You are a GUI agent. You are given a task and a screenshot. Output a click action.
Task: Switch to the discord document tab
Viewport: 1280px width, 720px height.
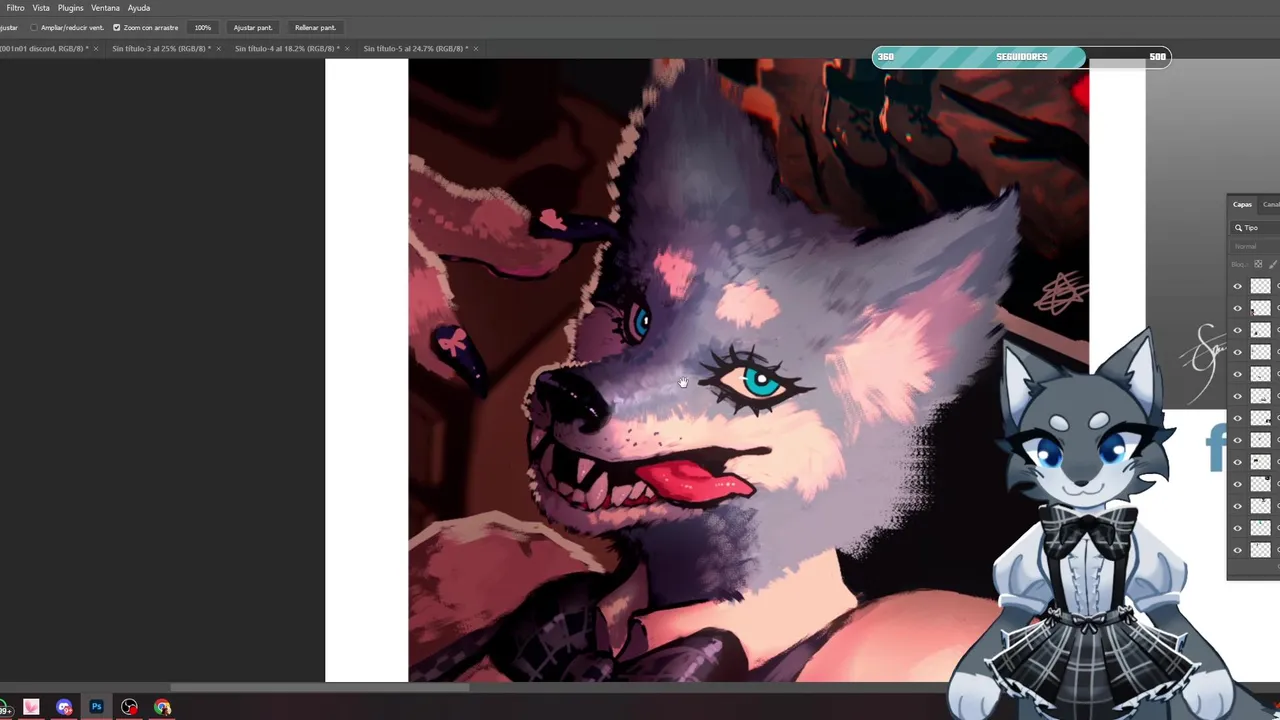click(44, 48)
